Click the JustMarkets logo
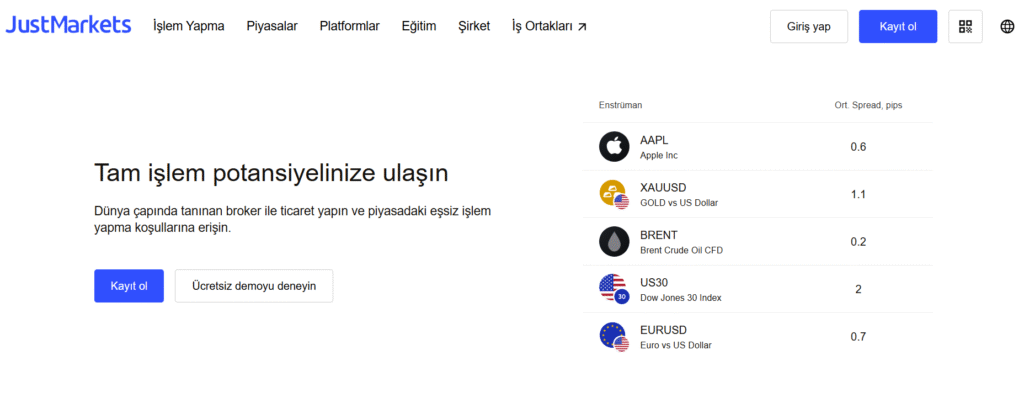The width and height of the screenshot is (1024, 398). tap(69, 25)
